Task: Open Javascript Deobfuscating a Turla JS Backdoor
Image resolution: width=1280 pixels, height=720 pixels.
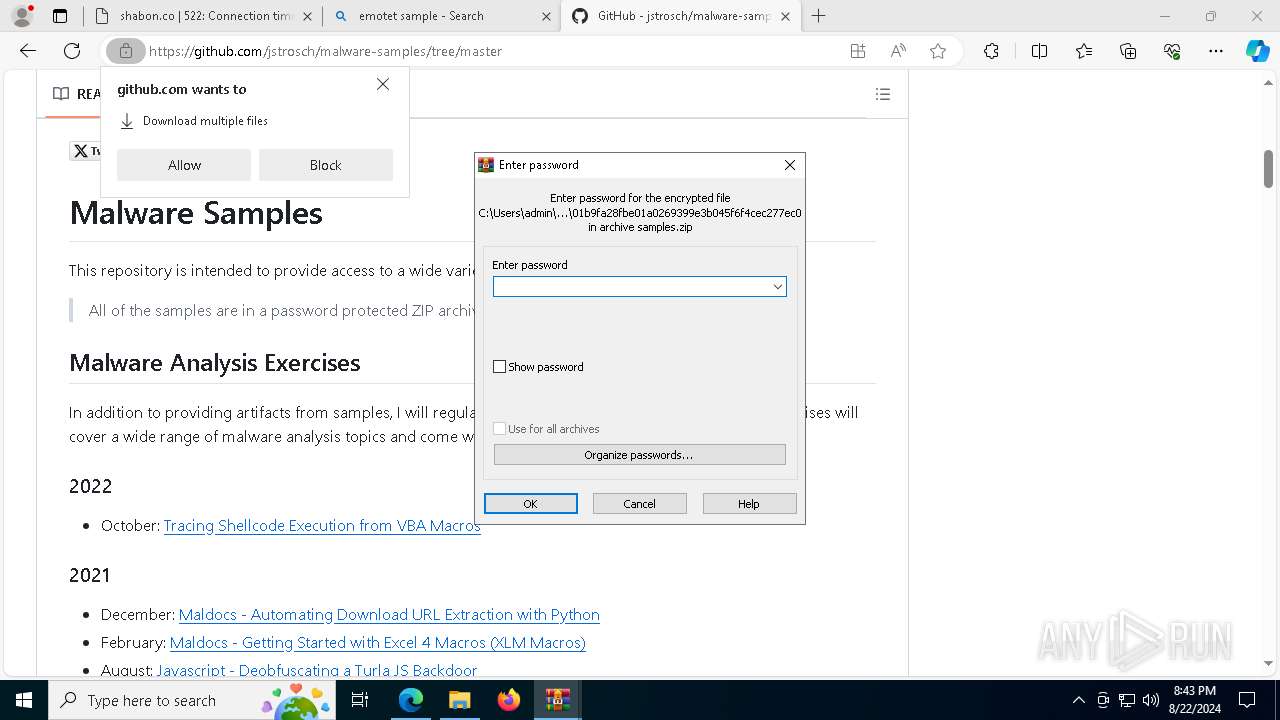Action: click(317, 670)
